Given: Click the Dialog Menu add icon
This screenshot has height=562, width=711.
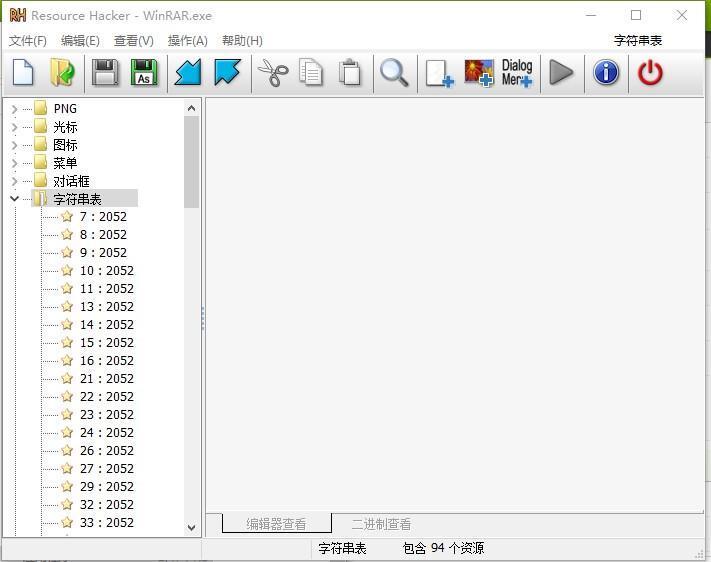Looking at the screenshot, I should point(517,73).
